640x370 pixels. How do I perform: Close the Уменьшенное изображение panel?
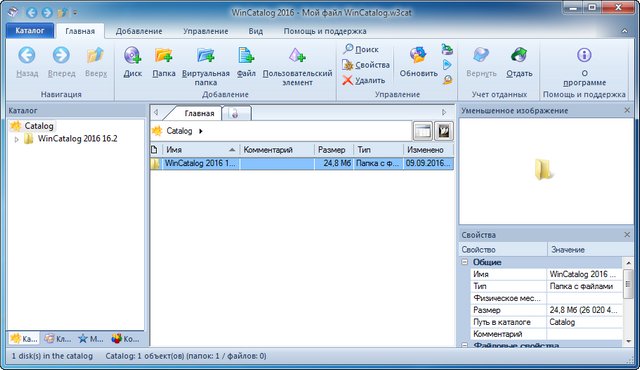pos(627,111)
